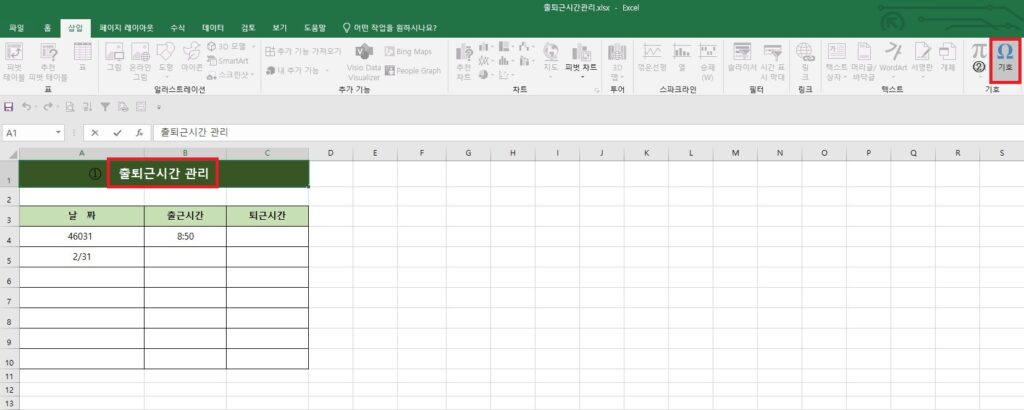Click the formula bar text 출퇴근시간 관리

coord(195,133)
